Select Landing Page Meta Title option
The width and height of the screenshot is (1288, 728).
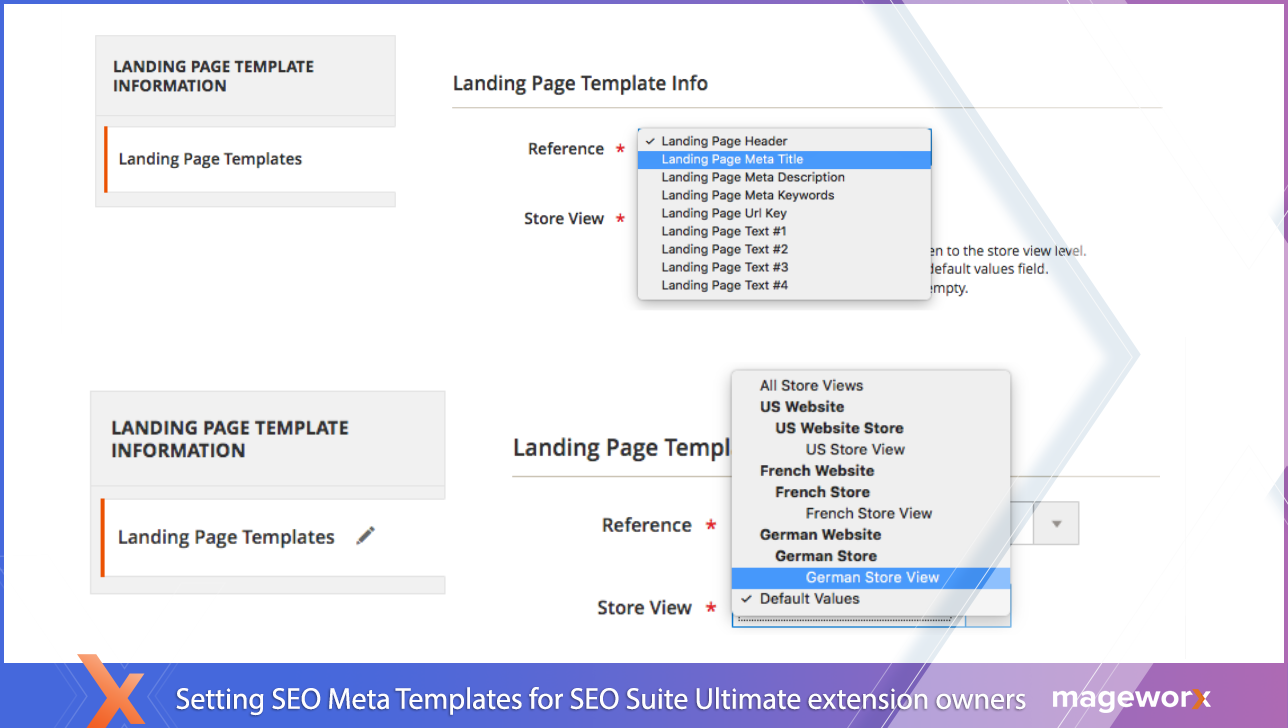(732, 159)
